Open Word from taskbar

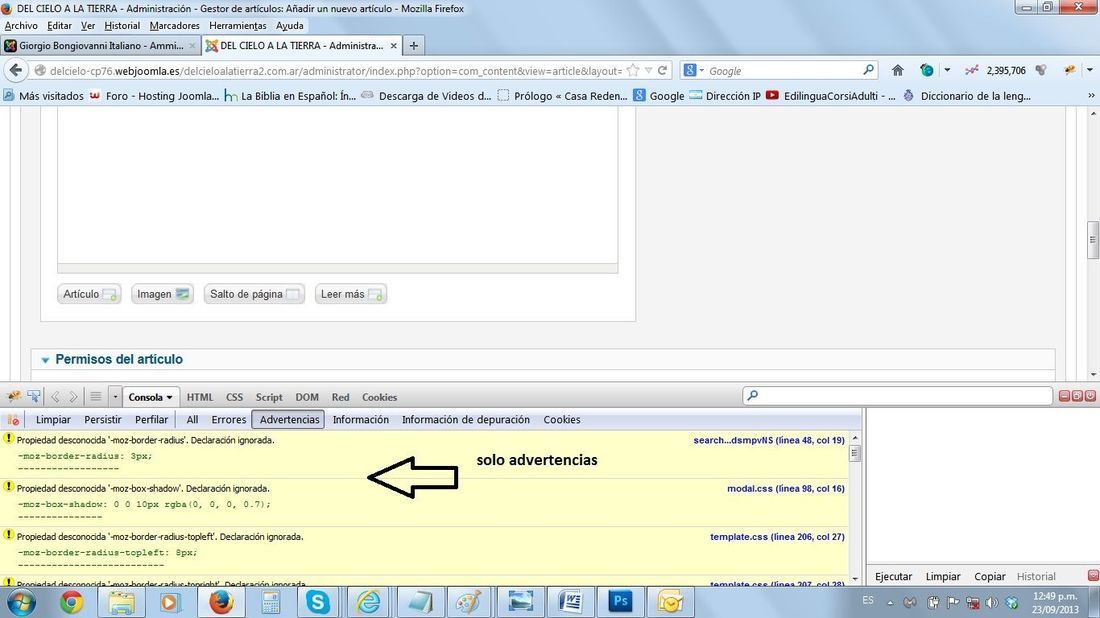pyautogui.click(x=570, y=602)
